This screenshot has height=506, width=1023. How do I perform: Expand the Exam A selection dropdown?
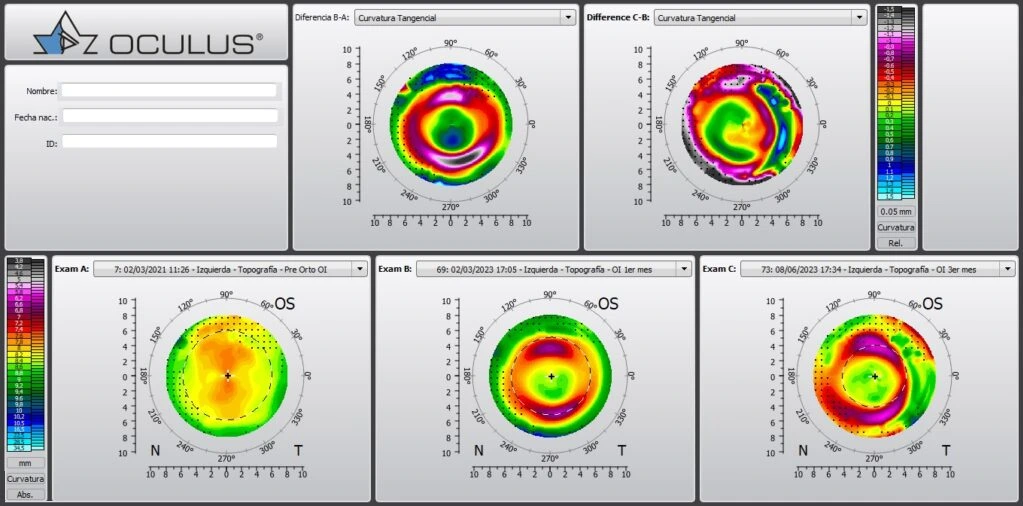click(358, 269)
